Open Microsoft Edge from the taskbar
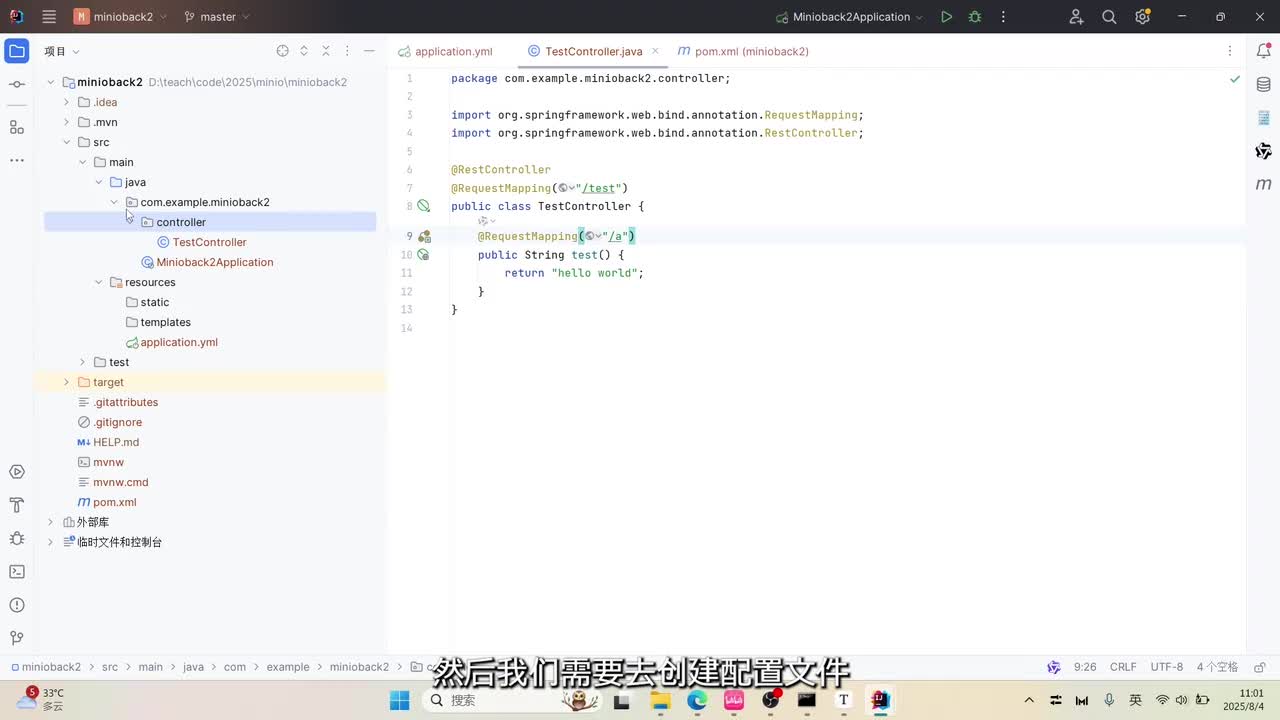Screen dimensions: 1280x720 point(697,700)
